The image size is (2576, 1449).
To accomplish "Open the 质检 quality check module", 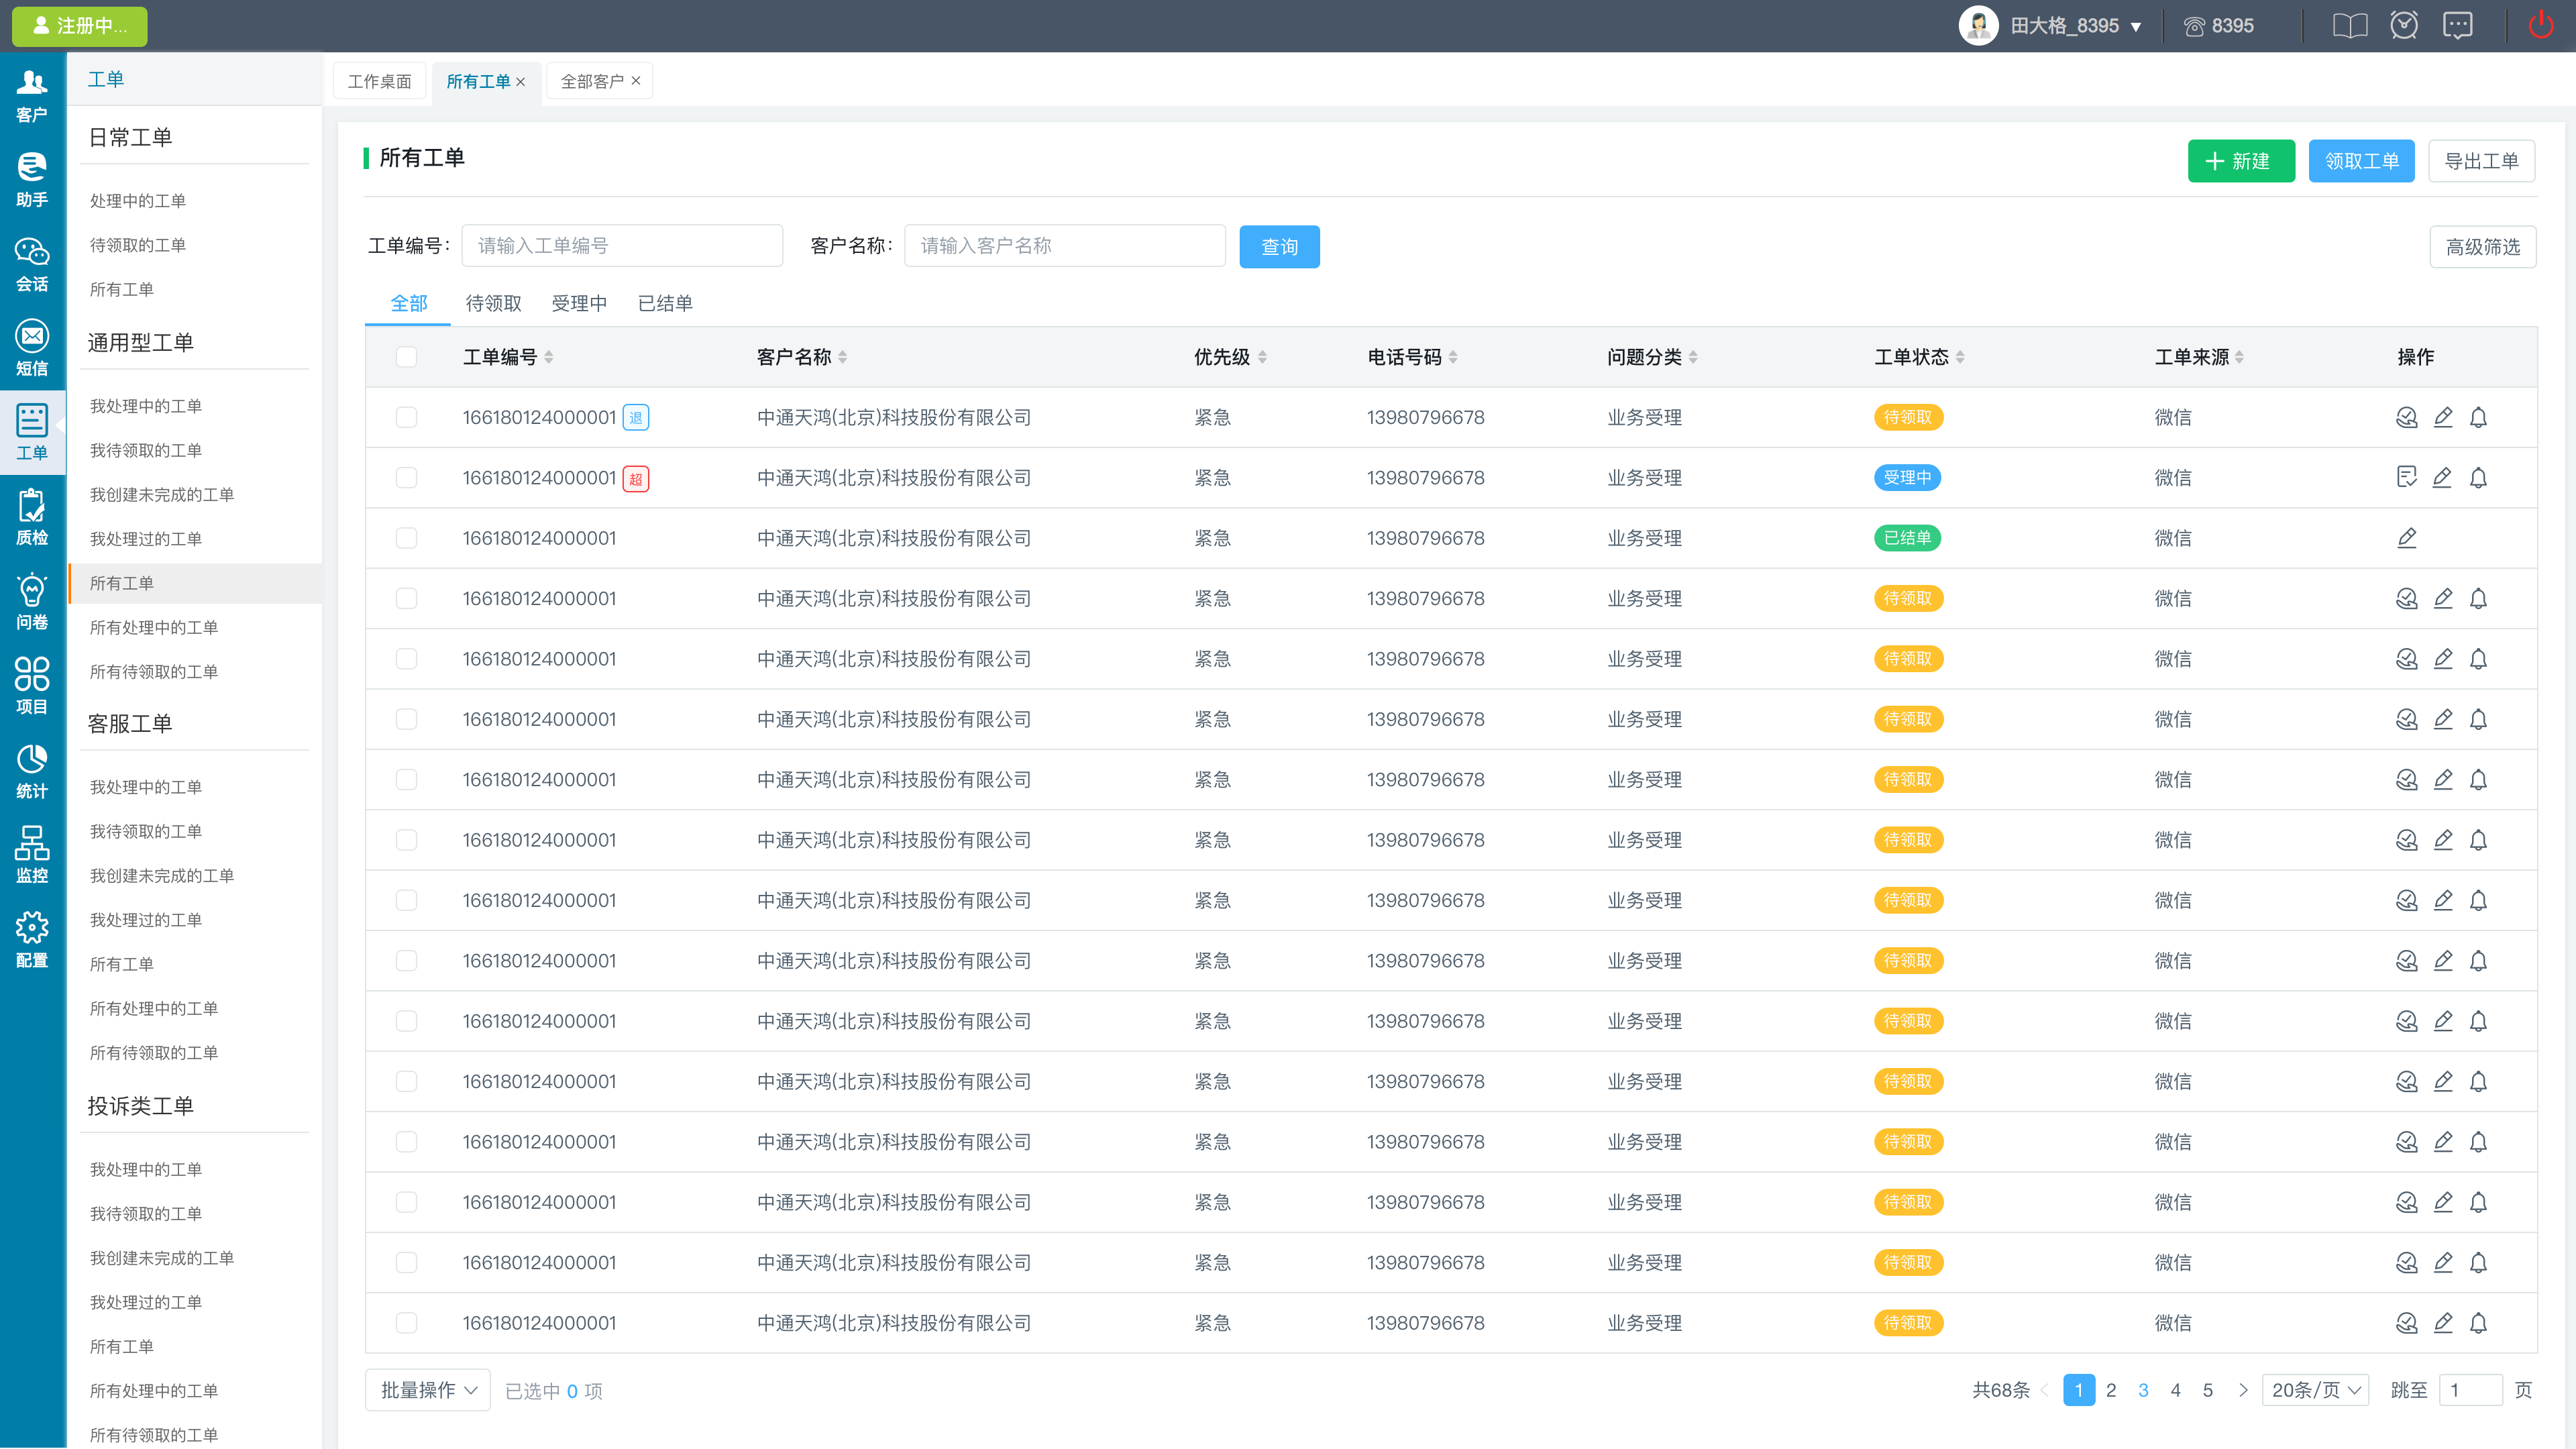I will [x=32, y=518].
